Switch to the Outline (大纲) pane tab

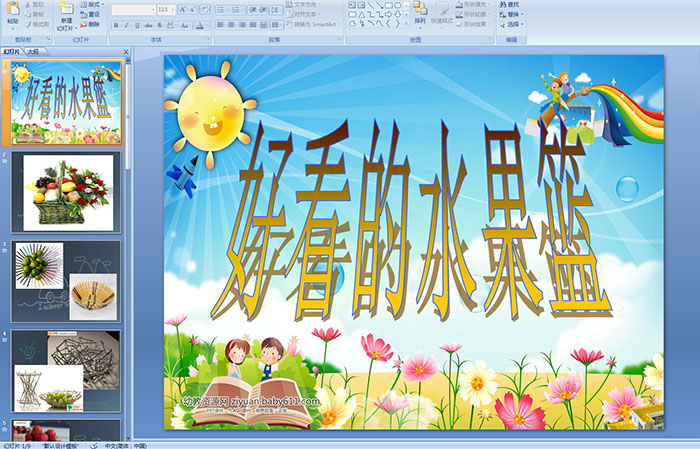[33, 52]
